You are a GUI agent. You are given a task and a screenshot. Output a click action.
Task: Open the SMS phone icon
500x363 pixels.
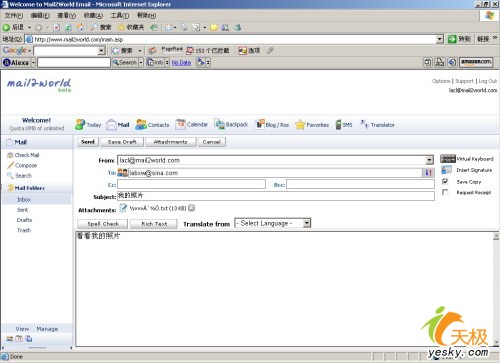[338, 124]
